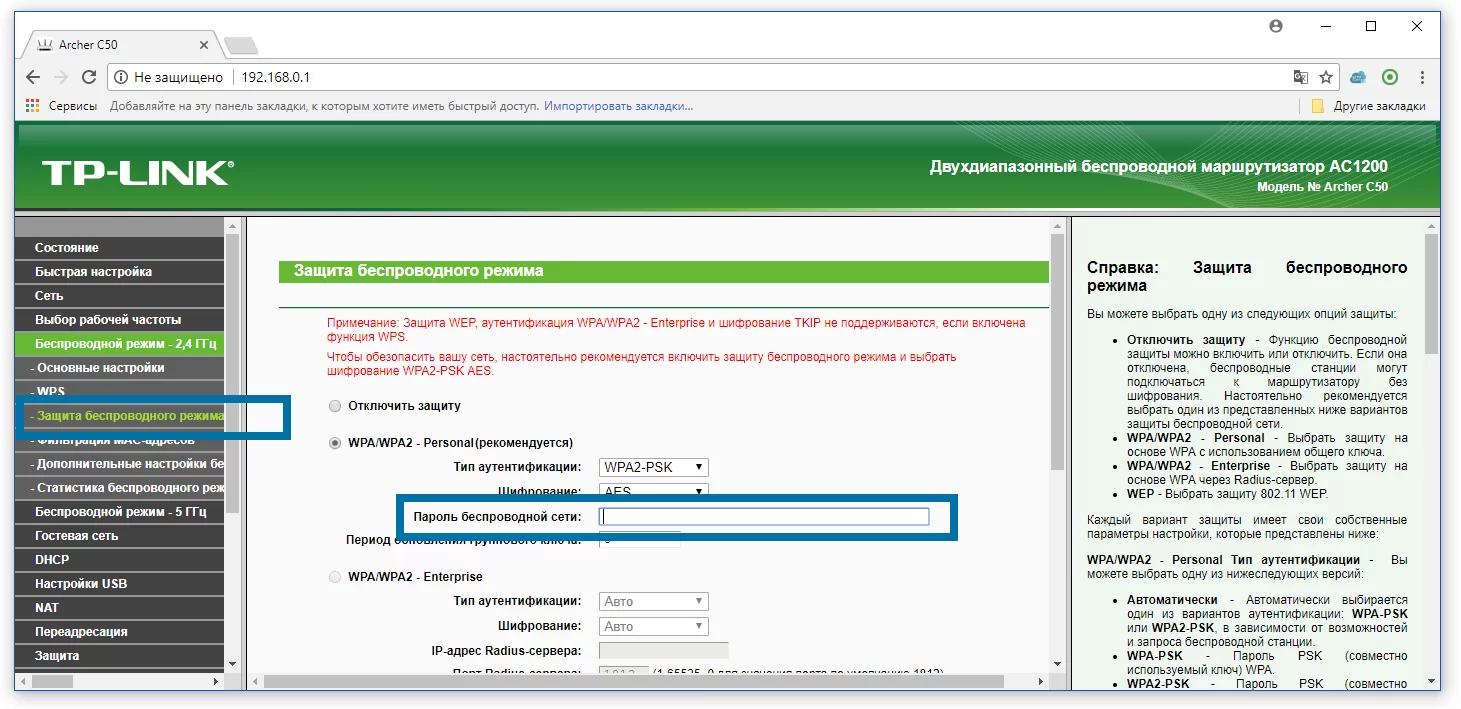Click the green circle extension icon
Image resolution: width=1461 pixels, height=709 pixels.
tap(1389, 77)
